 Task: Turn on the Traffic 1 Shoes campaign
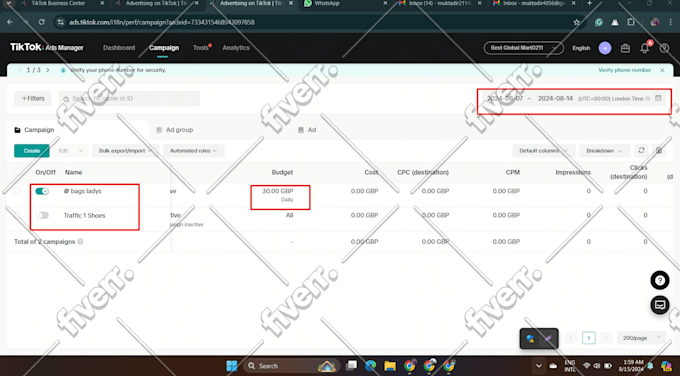42,215
